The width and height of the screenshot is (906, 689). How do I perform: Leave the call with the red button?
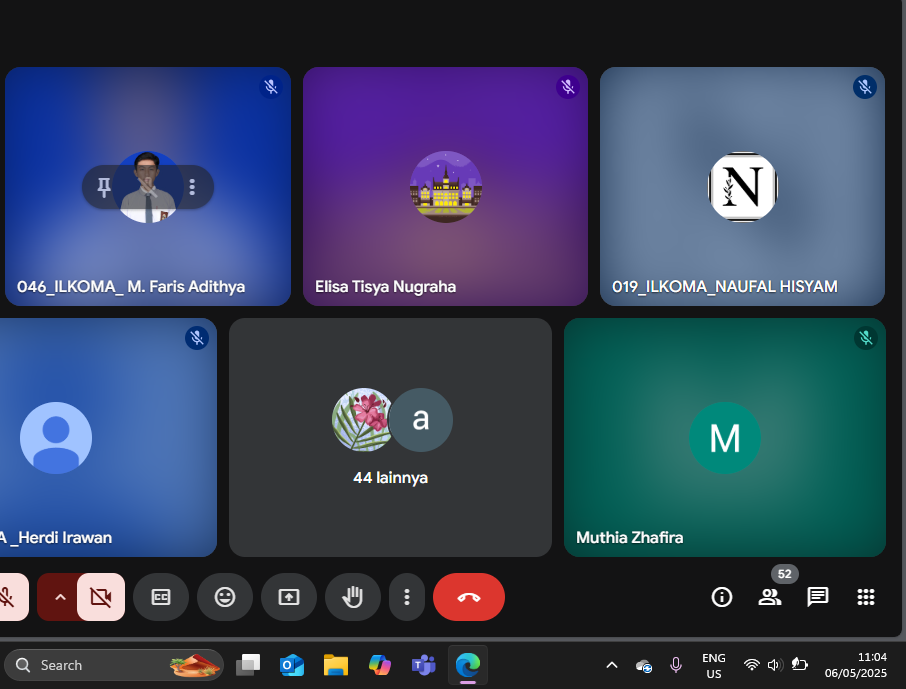468,597
